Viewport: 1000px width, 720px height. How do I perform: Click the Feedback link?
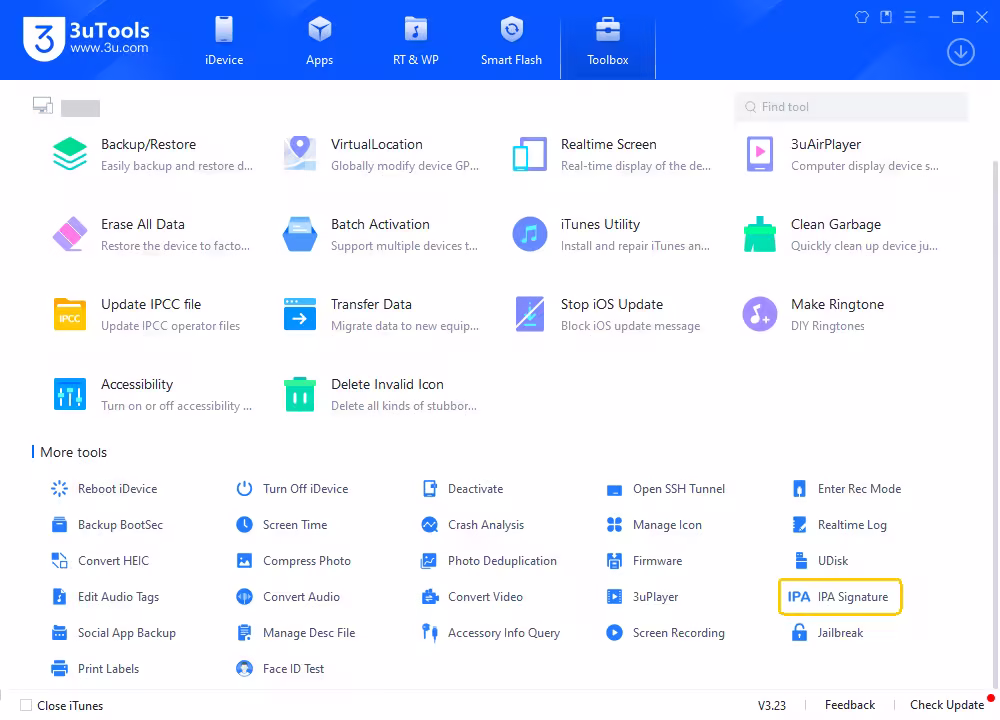(x=849, y=705)
